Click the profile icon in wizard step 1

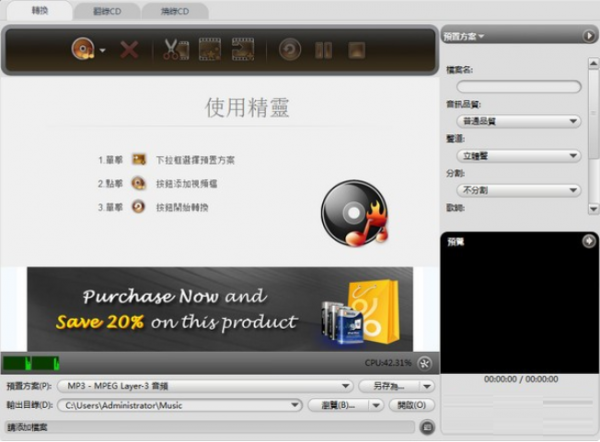pos(139,160)
